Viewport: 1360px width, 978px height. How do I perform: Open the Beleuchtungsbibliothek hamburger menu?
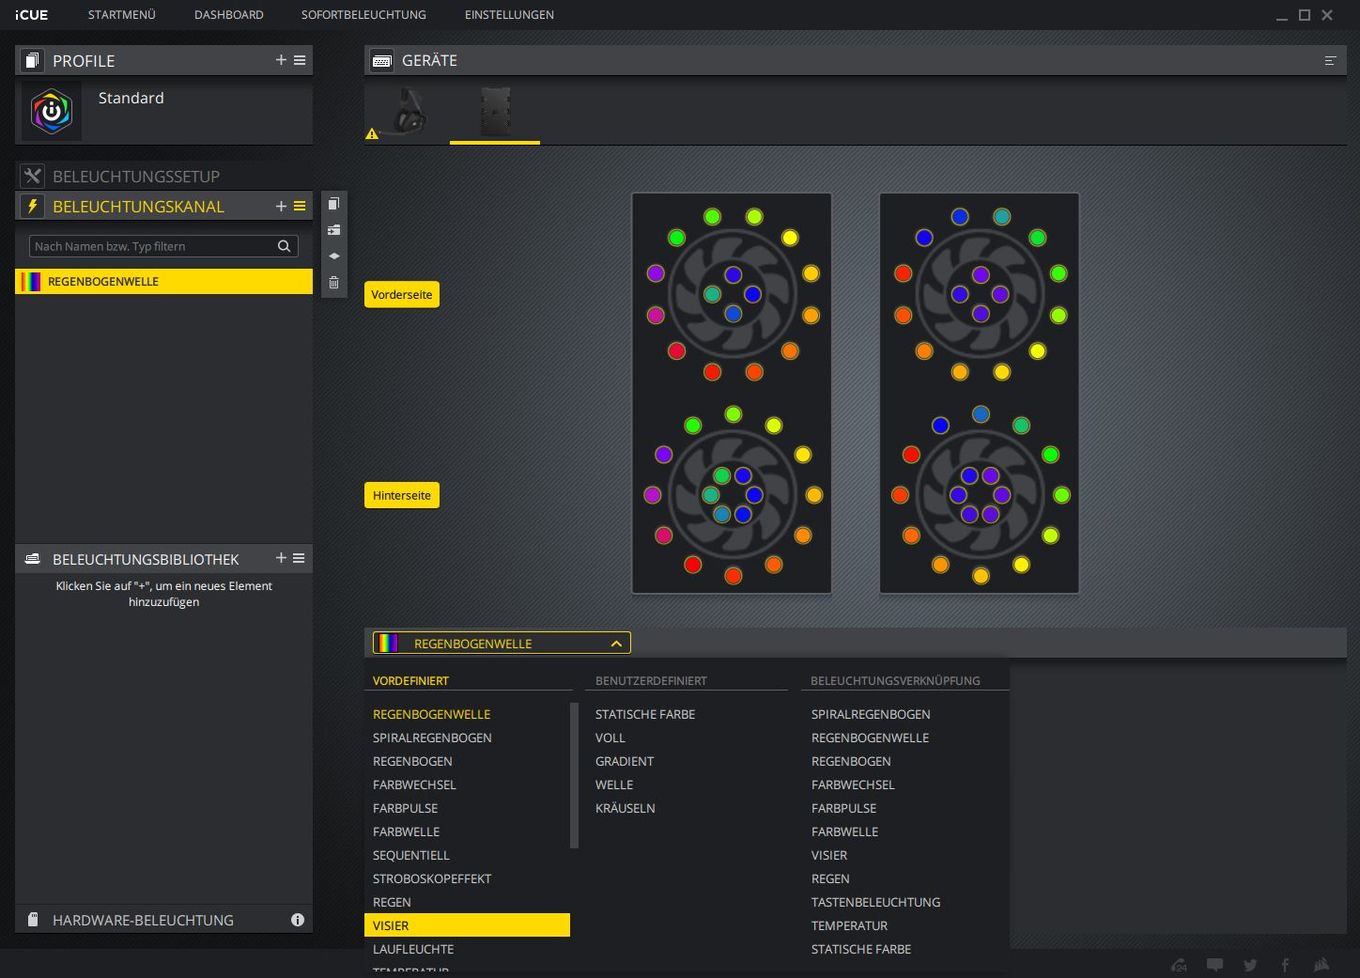[299, 558]
